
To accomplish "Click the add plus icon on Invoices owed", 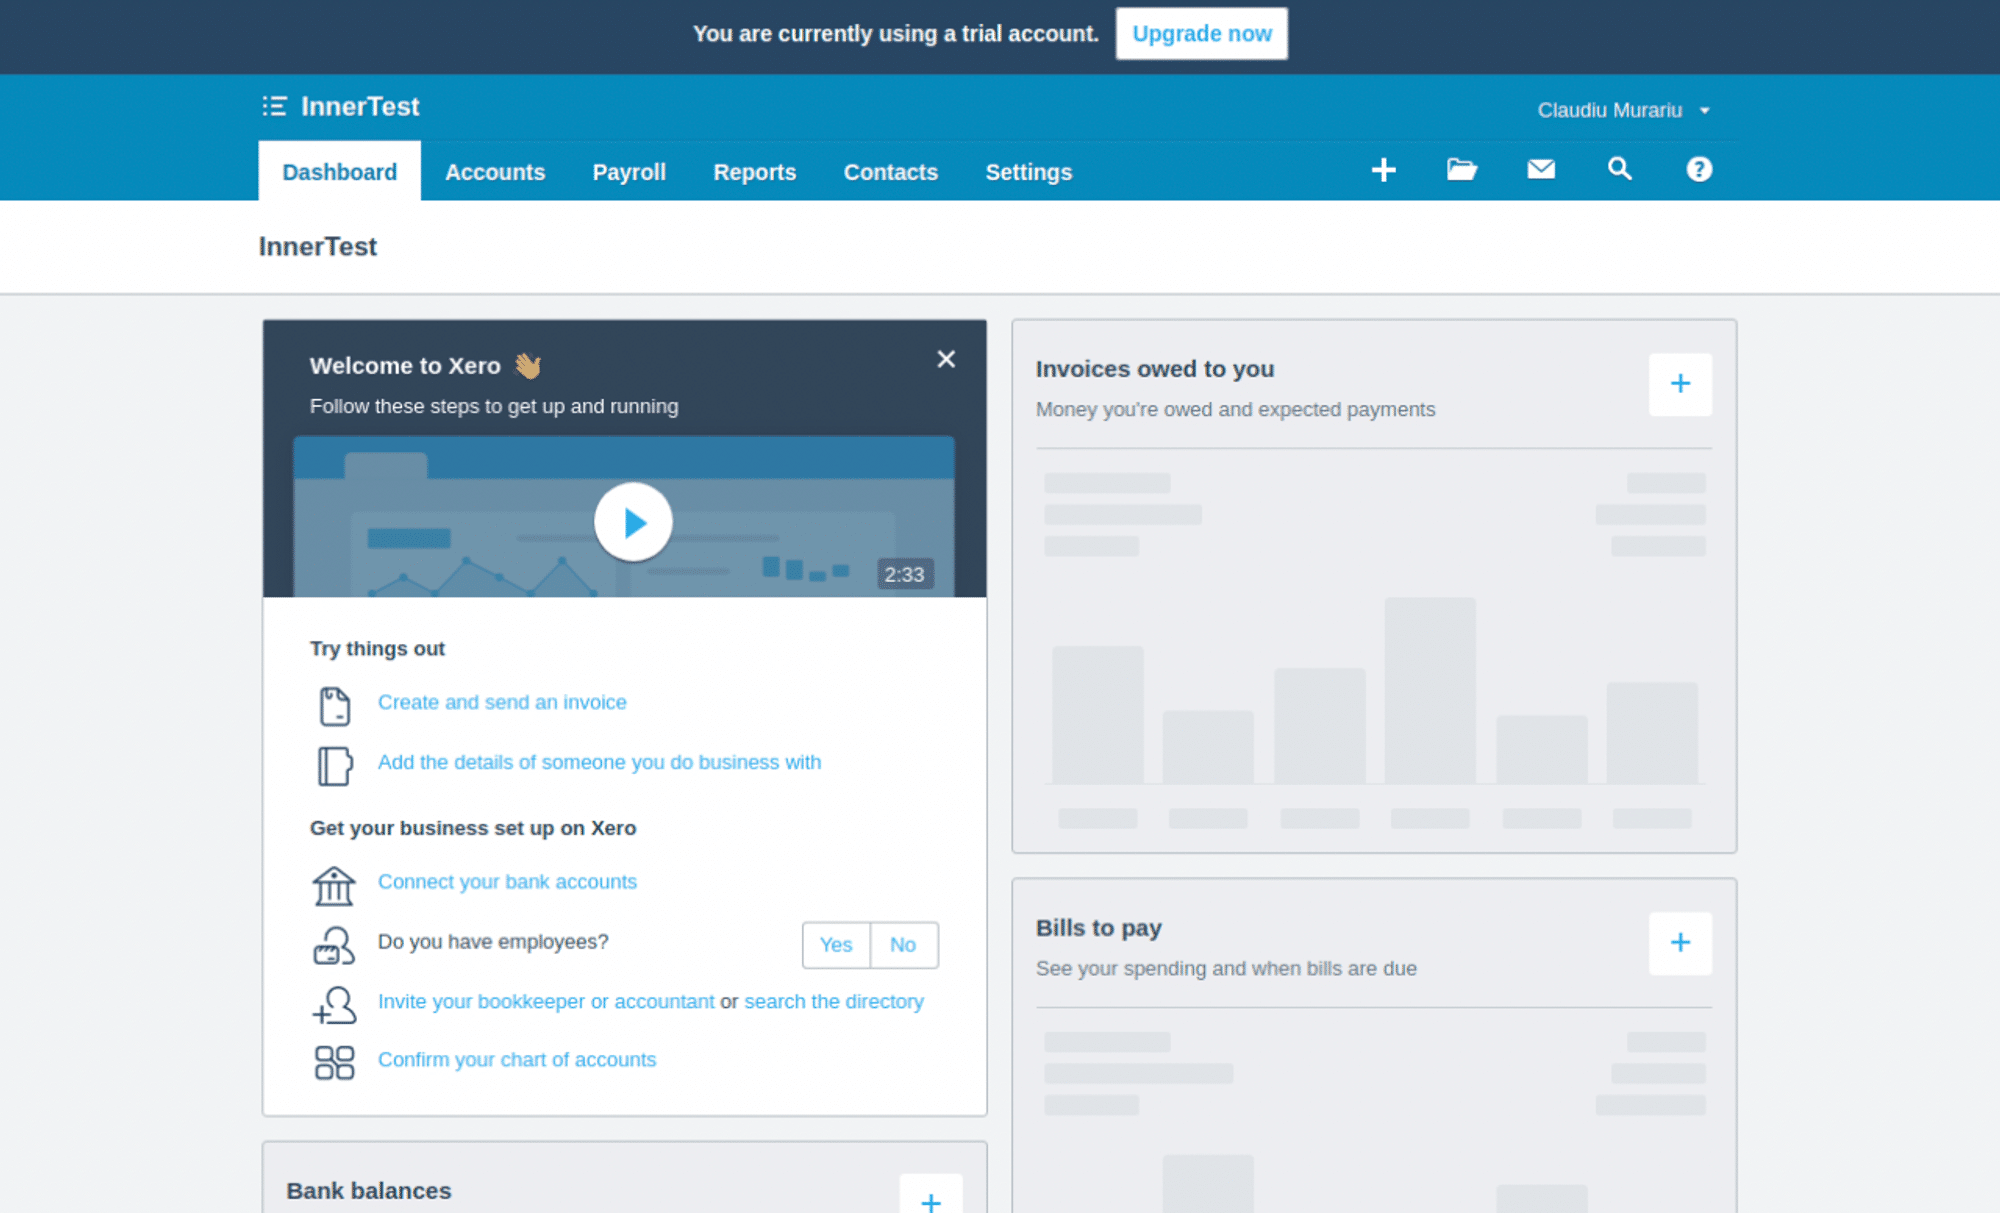I will tap(1680, 383).
